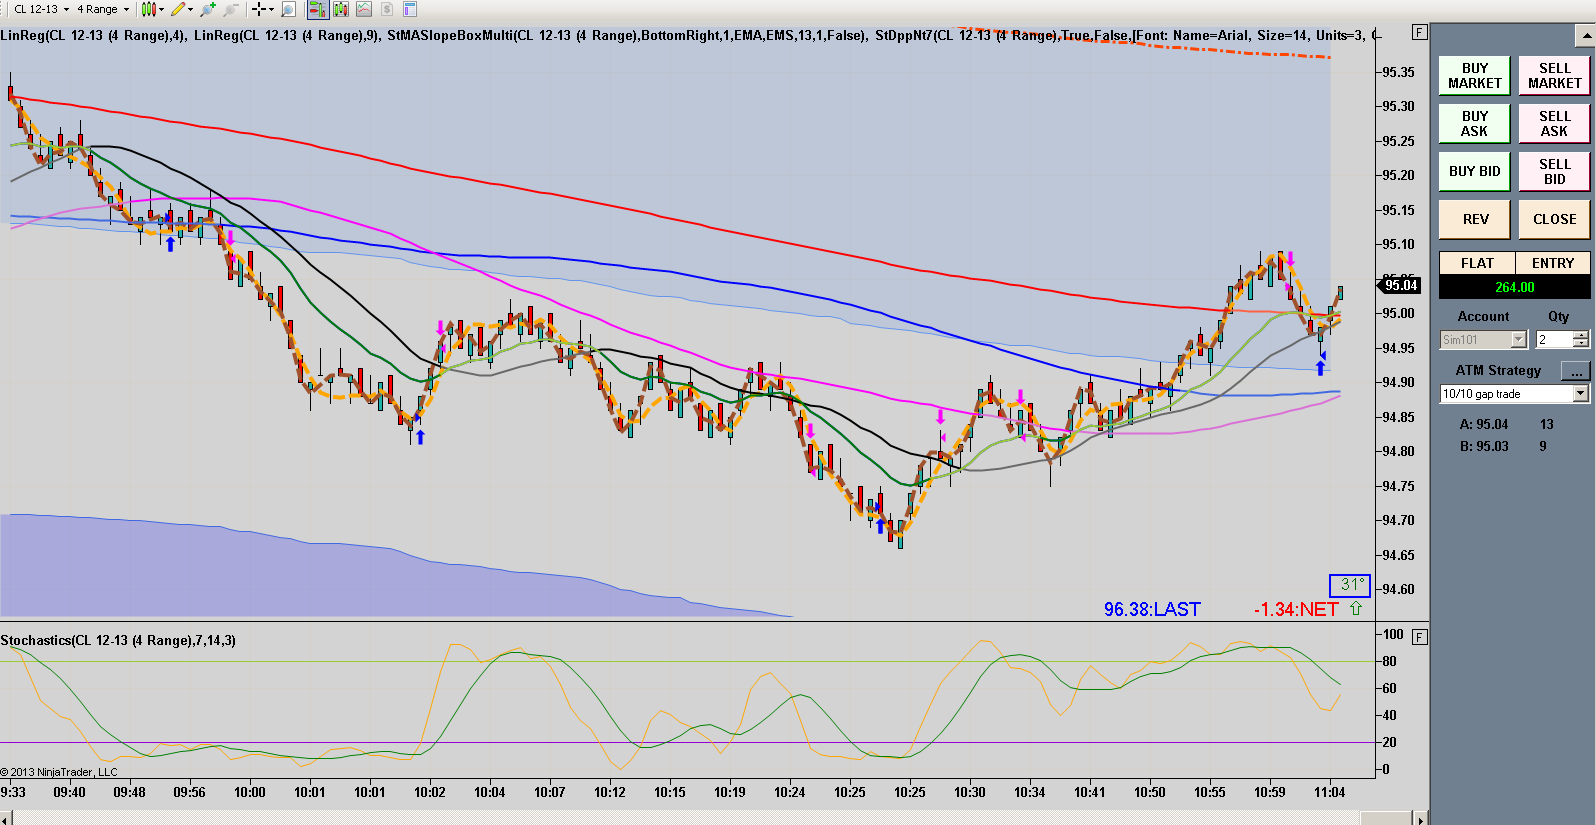Click the horizontal scrollbar right arrow
This screenshot has height=825, width=1596.
click(x=1420, y=818)
